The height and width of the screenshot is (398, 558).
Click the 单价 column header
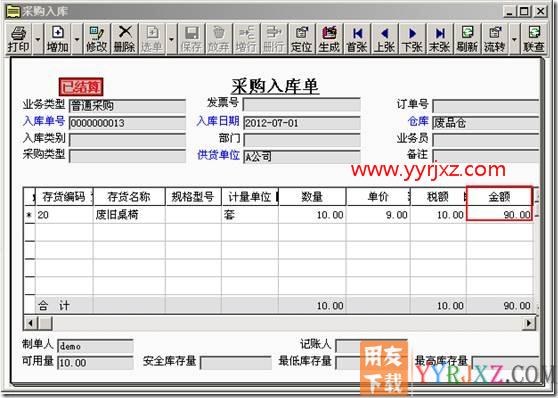pyautogui.click(x=378, y=197)
